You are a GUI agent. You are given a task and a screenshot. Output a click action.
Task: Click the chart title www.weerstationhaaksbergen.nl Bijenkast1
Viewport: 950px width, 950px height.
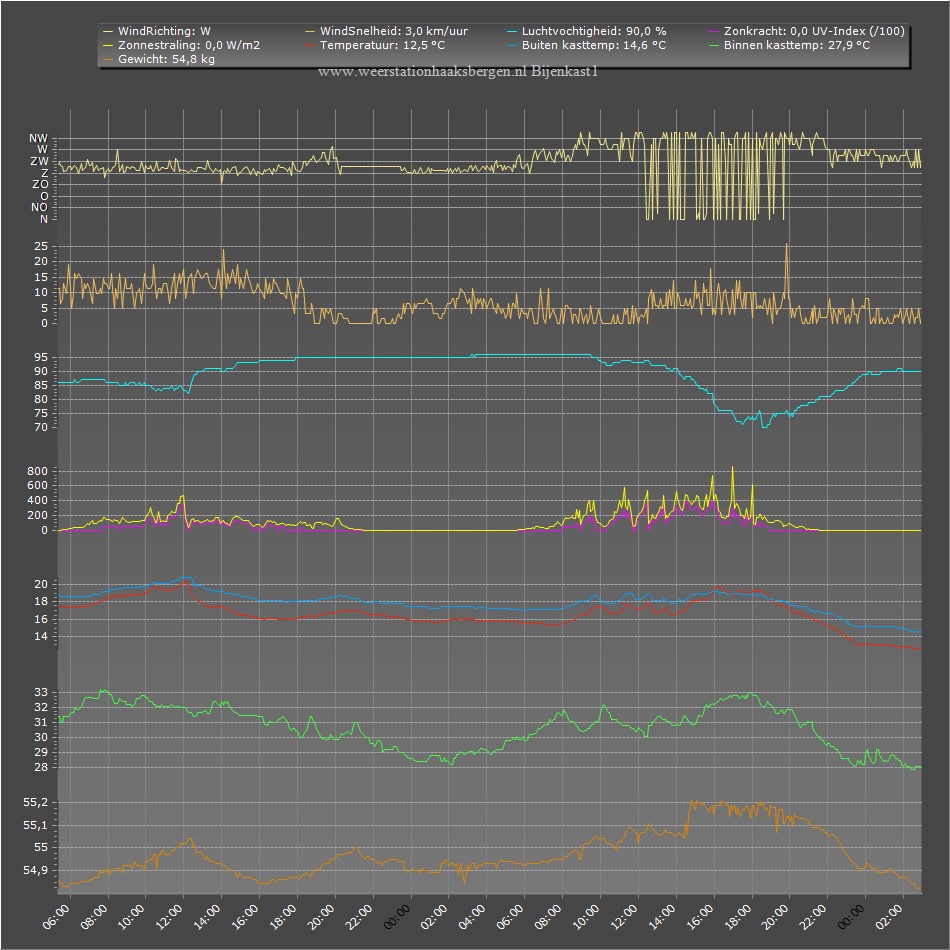[458, 71]
